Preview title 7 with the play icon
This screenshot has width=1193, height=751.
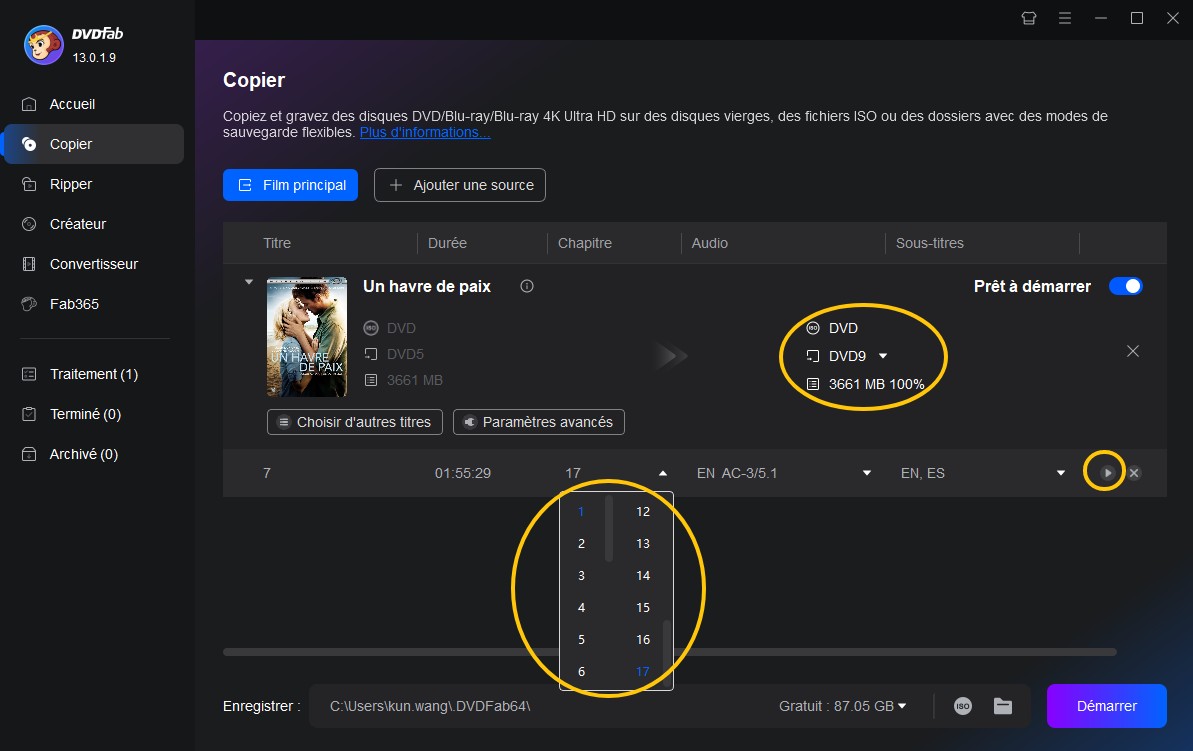[1107, 473]
